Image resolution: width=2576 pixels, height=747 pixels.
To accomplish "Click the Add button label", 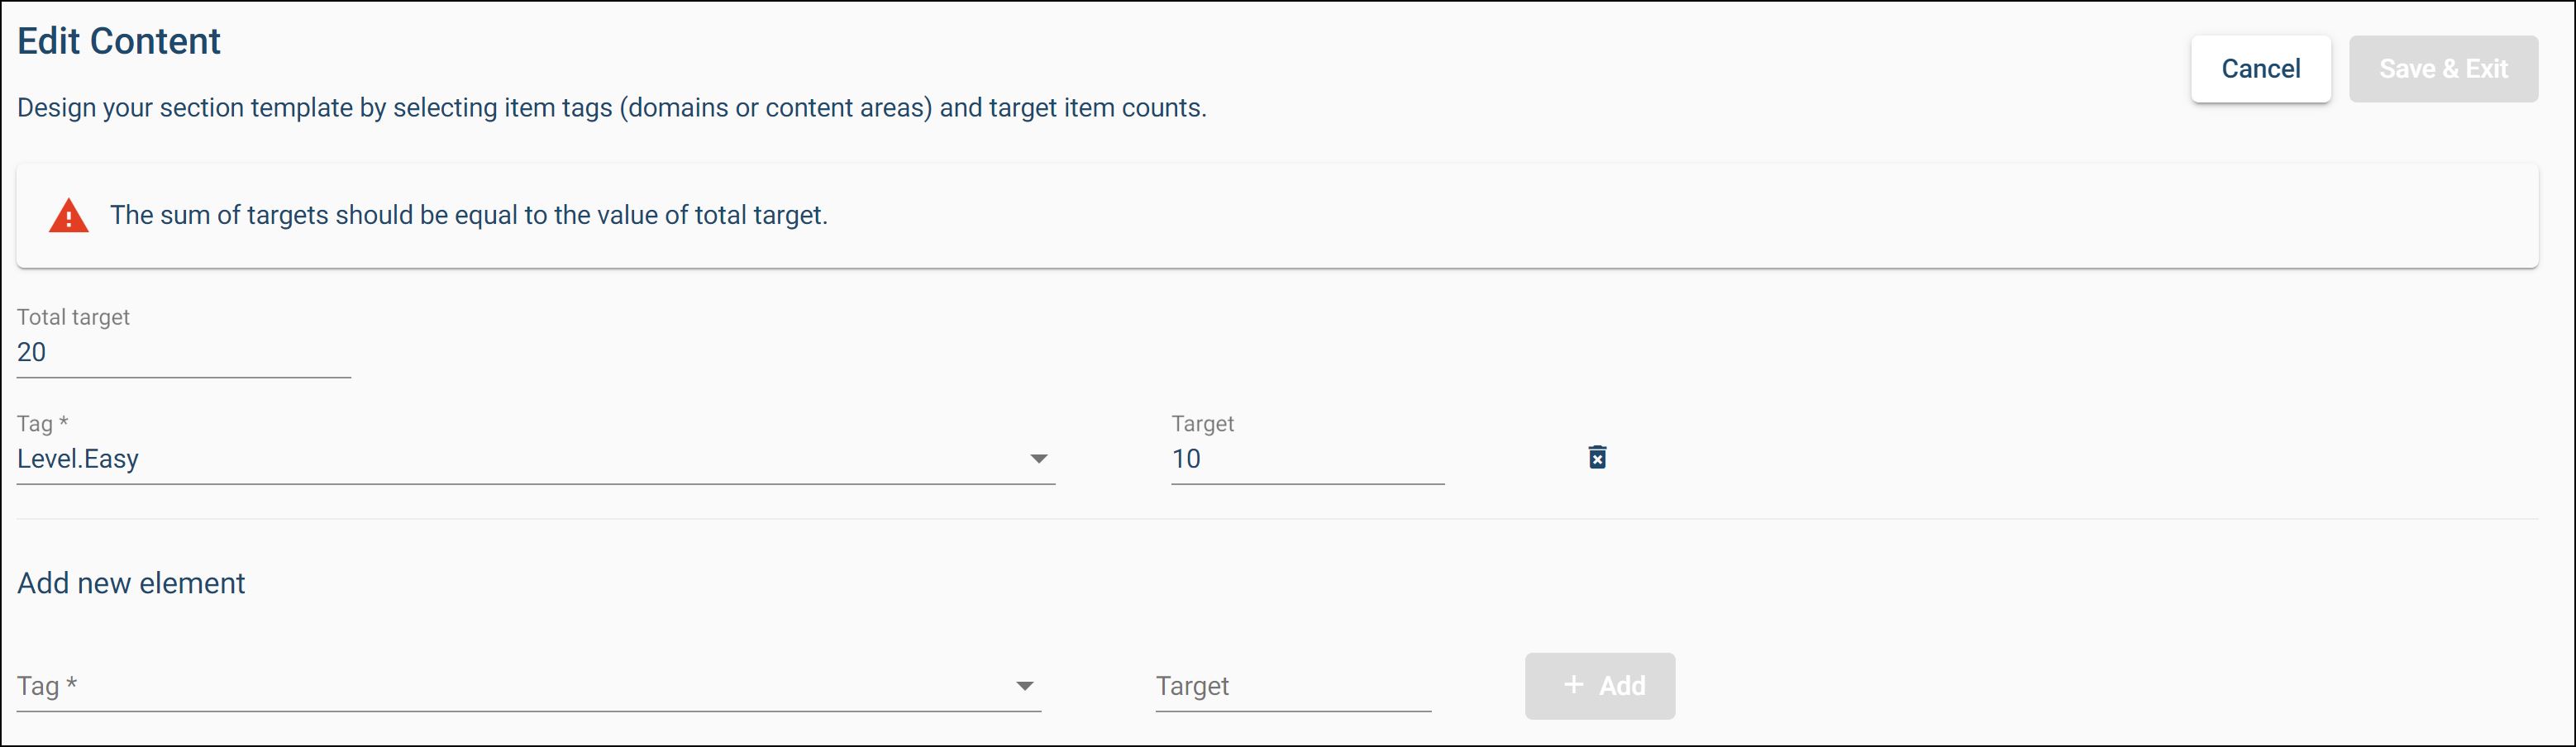I will [1621, 686].
